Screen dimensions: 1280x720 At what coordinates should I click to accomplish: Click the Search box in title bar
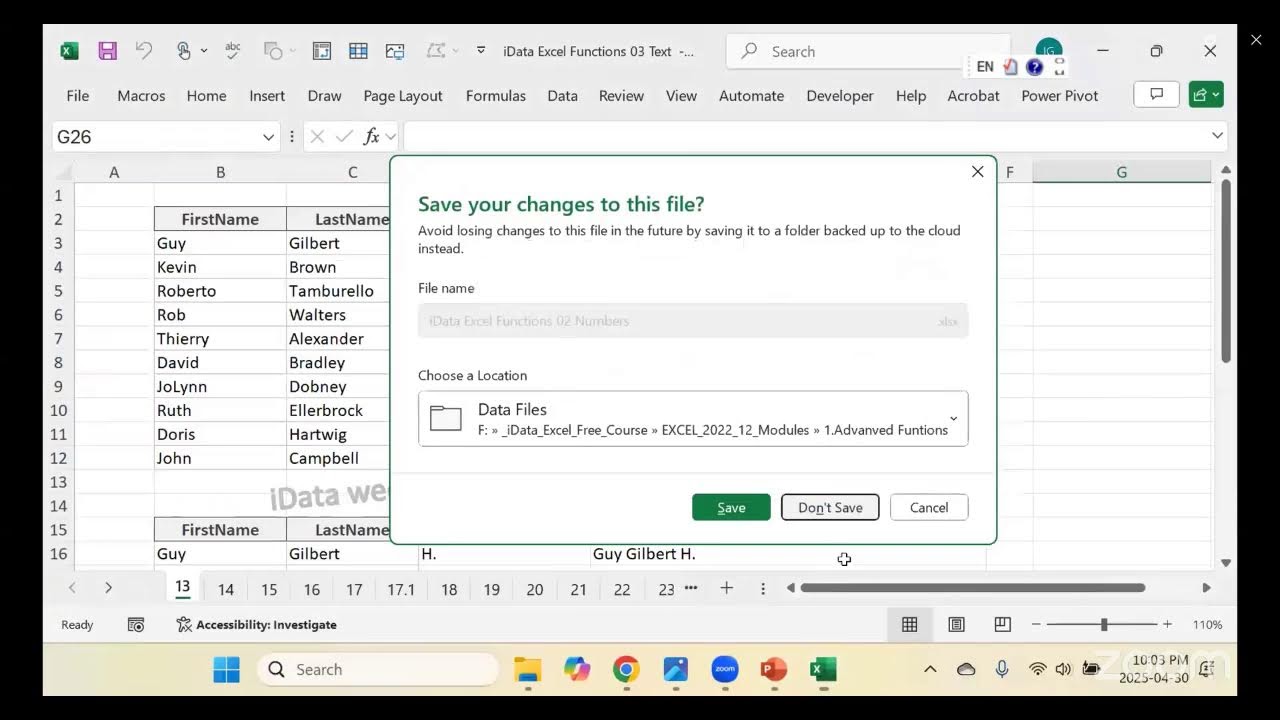point(867,51)
